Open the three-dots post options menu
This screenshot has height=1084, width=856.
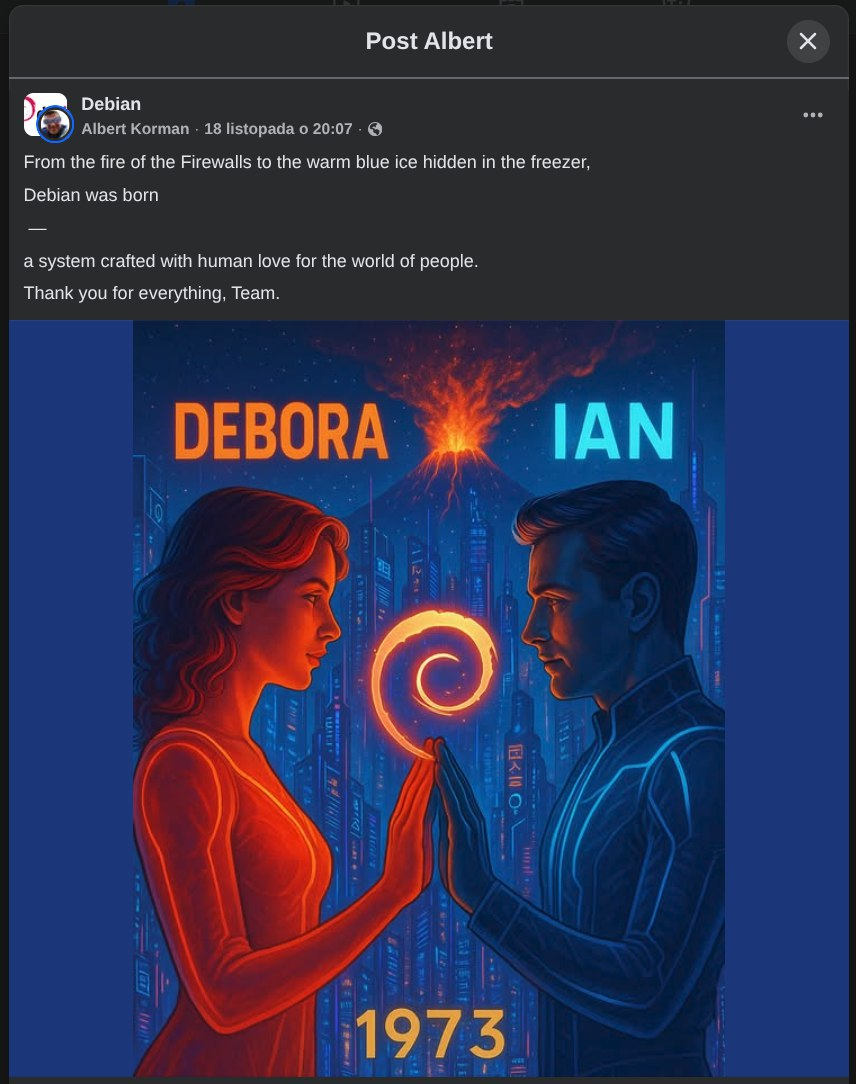813,115
